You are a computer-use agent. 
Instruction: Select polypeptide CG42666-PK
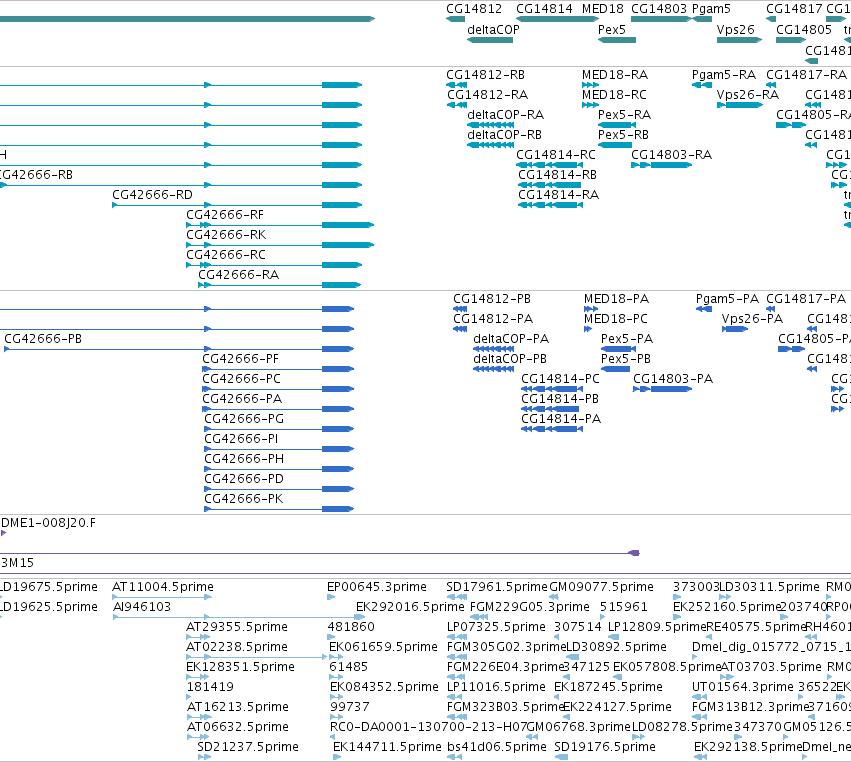point(243,499)
